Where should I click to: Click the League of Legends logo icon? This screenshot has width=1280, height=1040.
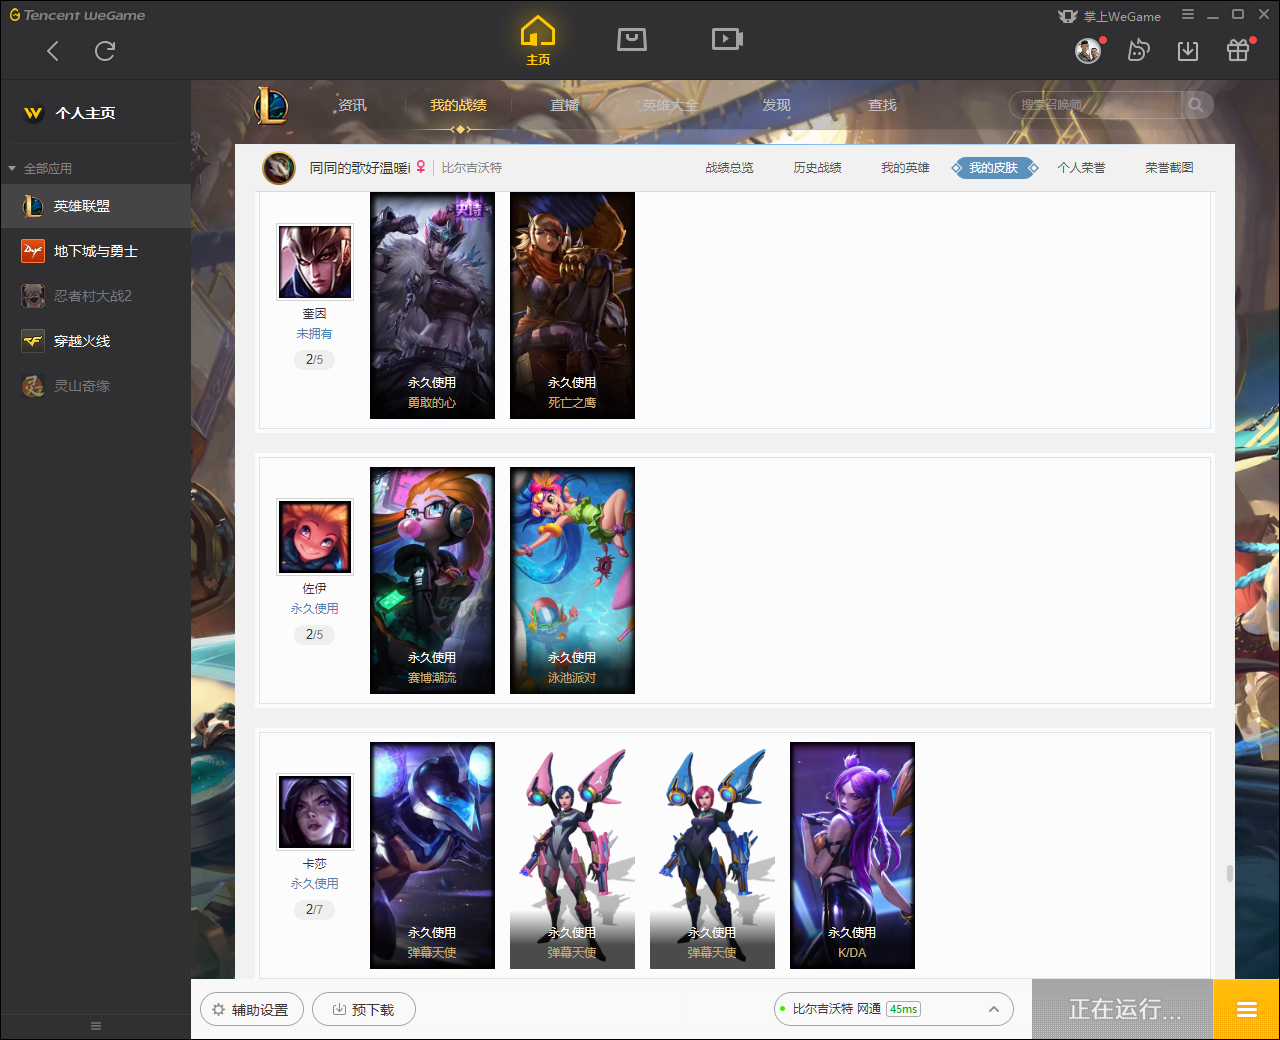point(270,105)
